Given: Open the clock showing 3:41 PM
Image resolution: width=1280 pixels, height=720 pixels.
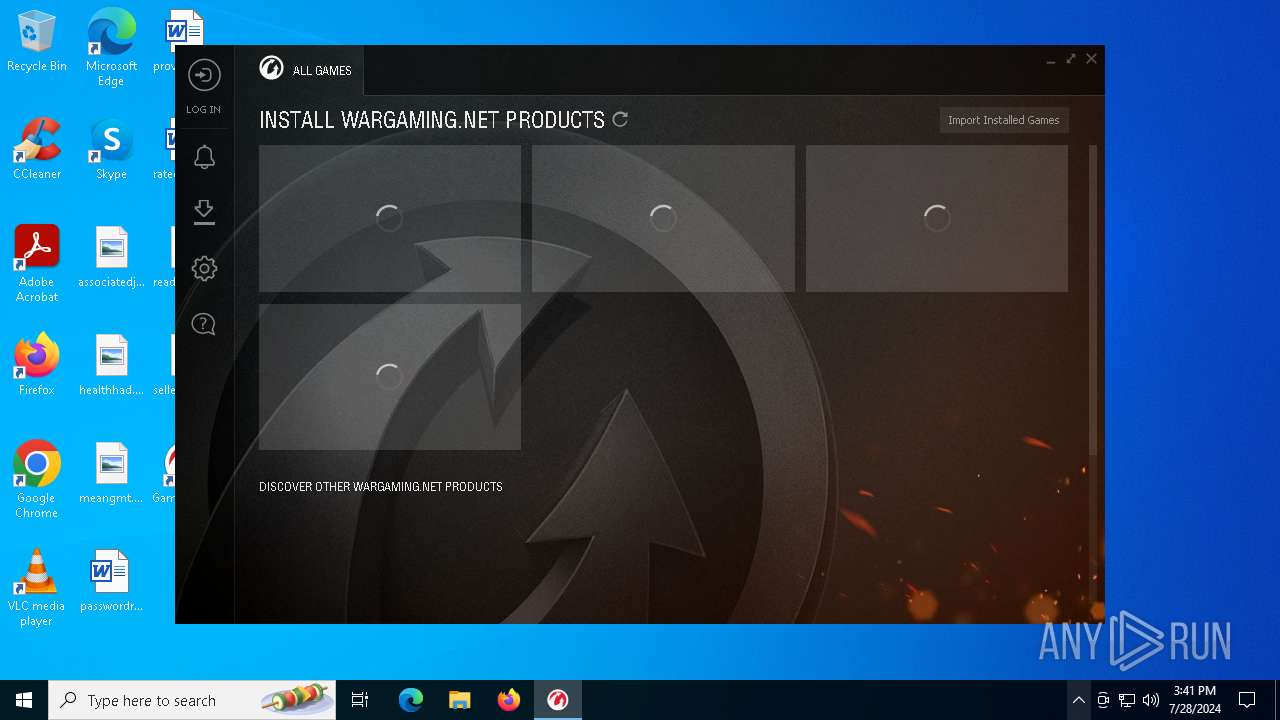Looking at the screenshot, I should coord(1195,700).
